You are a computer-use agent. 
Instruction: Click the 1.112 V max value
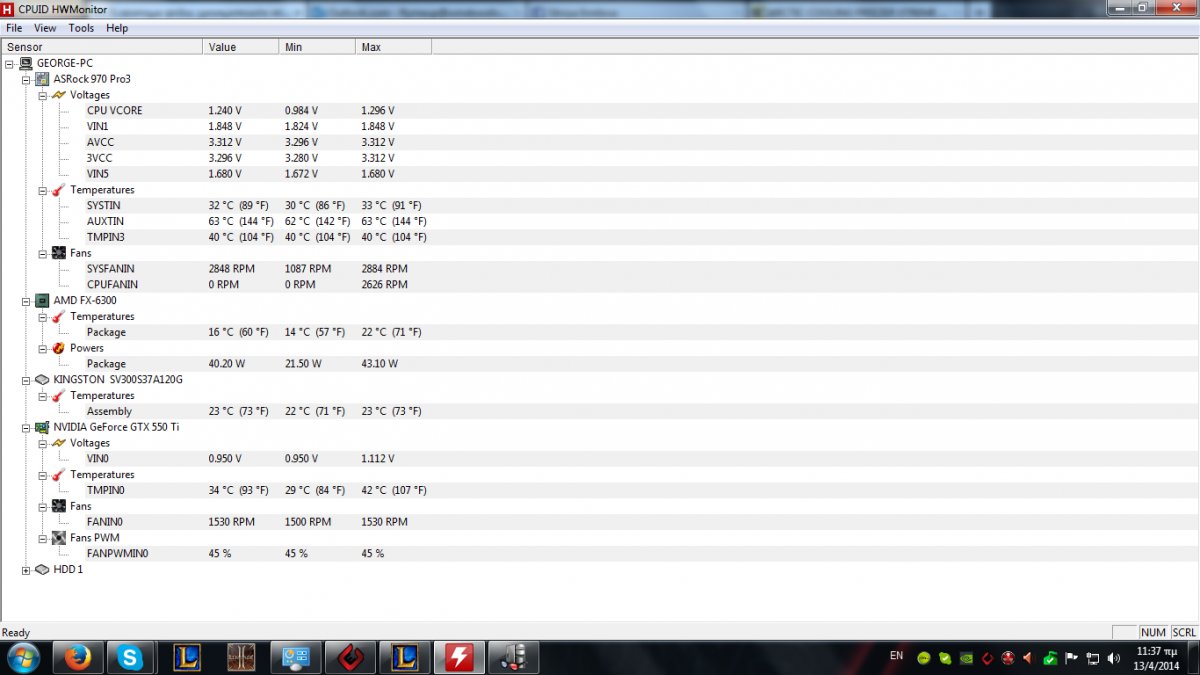click(x=377, y=459)
